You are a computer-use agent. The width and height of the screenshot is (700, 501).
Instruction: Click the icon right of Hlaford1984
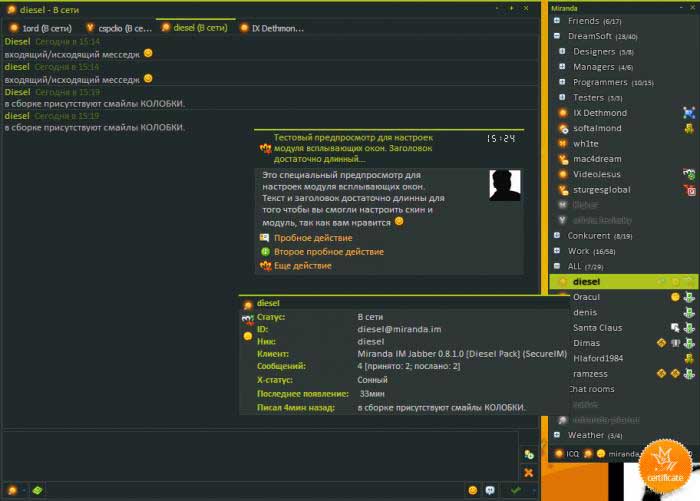(x=689, y=358)
